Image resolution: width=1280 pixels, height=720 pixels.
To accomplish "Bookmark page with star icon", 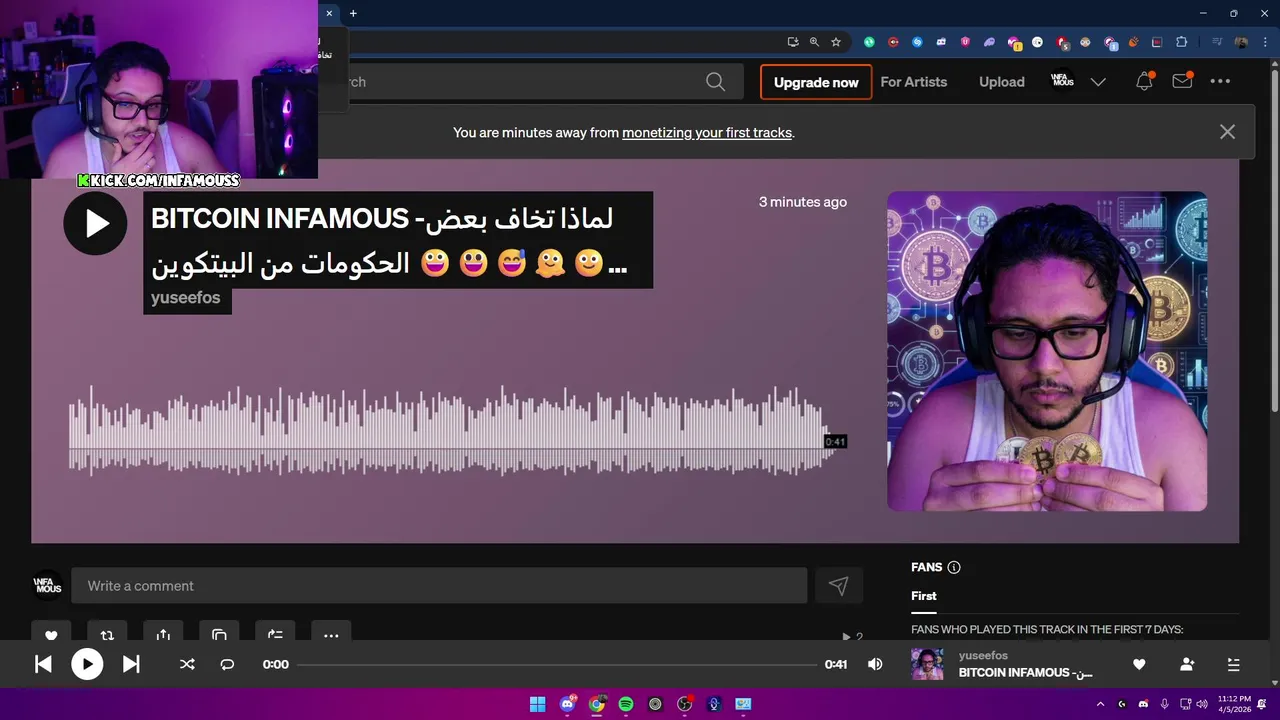I will [836, 42].
